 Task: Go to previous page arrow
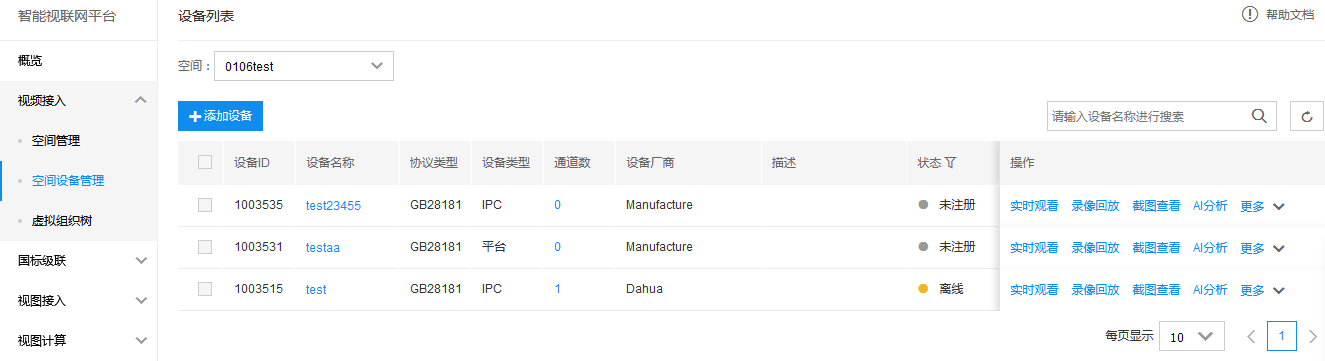pyautogui.click(x=1251, y=337)
